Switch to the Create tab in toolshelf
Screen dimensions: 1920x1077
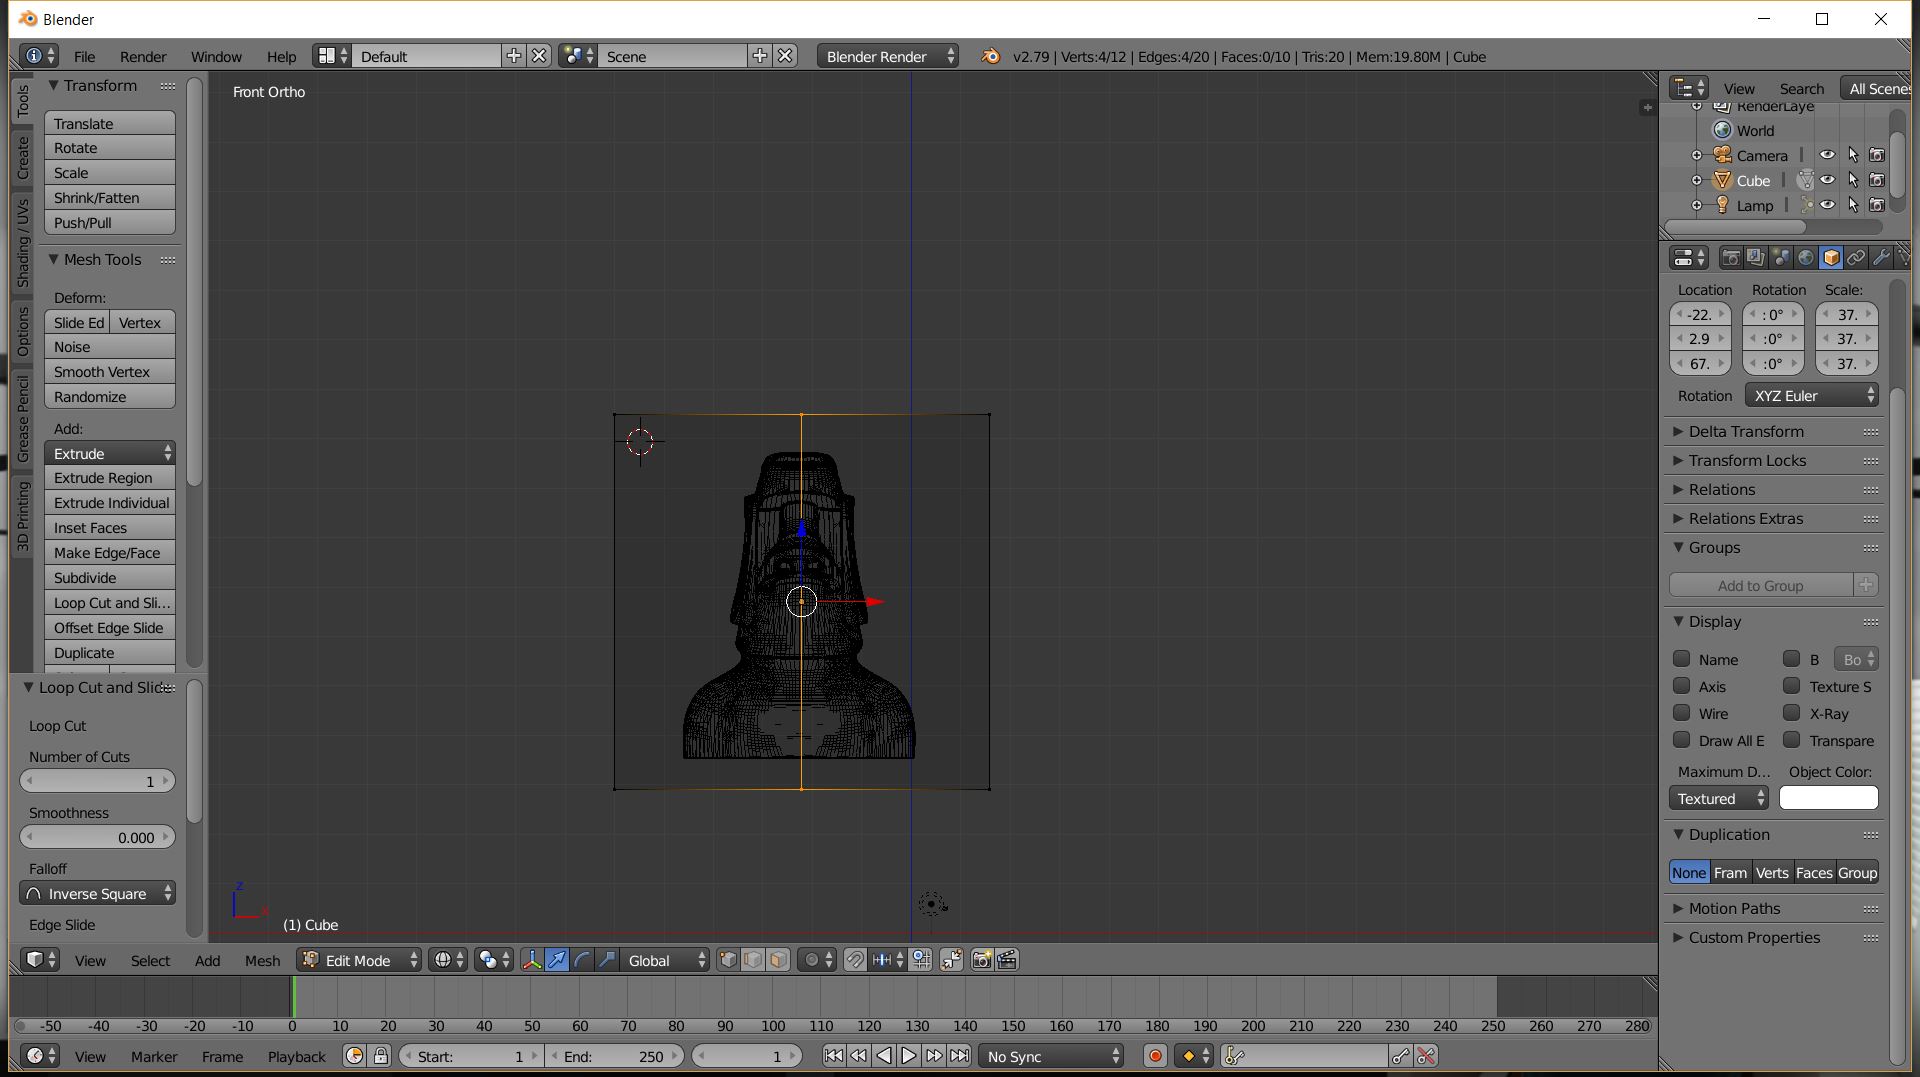[x=23, y=158]
